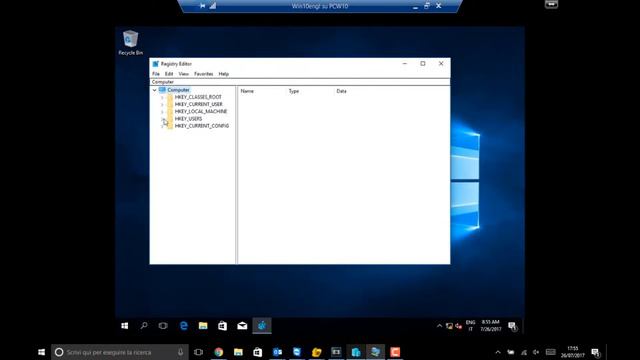Open Task View on the host taskbar
640x360 pixels.
point(198,352)
